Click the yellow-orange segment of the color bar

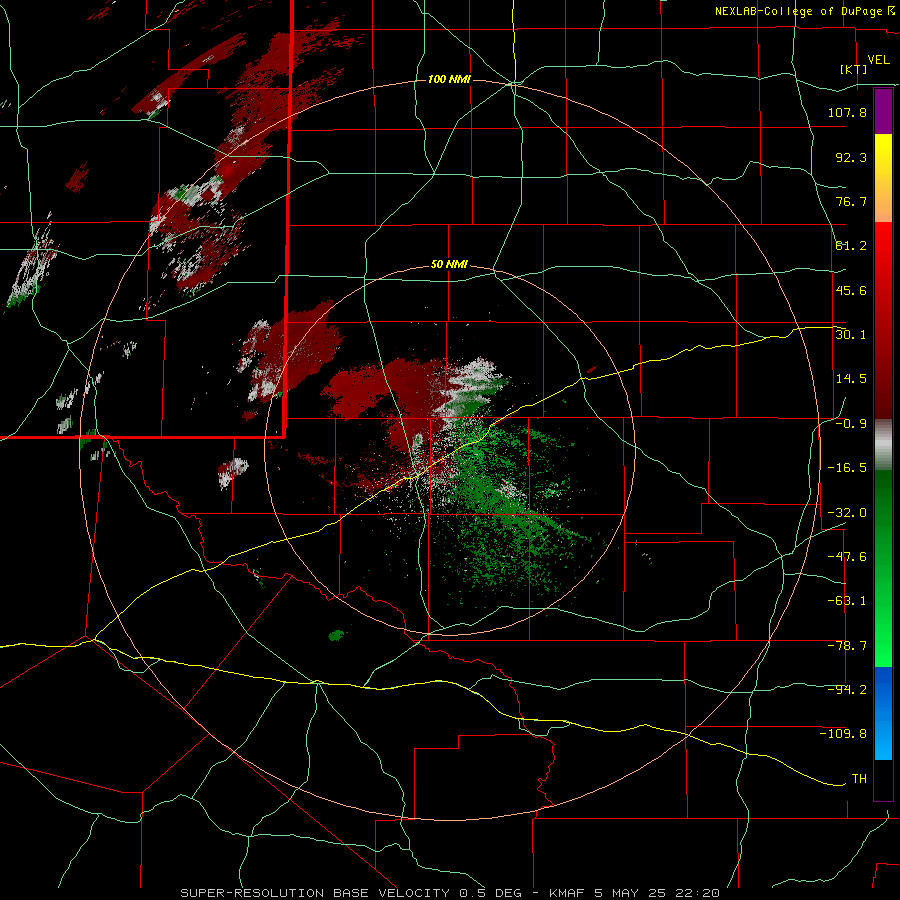[x=883, y=178]
